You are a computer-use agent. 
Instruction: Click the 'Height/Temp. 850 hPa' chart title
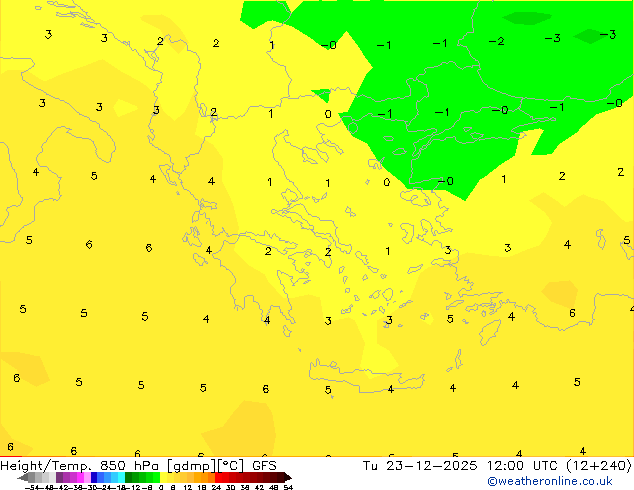click(79, 466)
